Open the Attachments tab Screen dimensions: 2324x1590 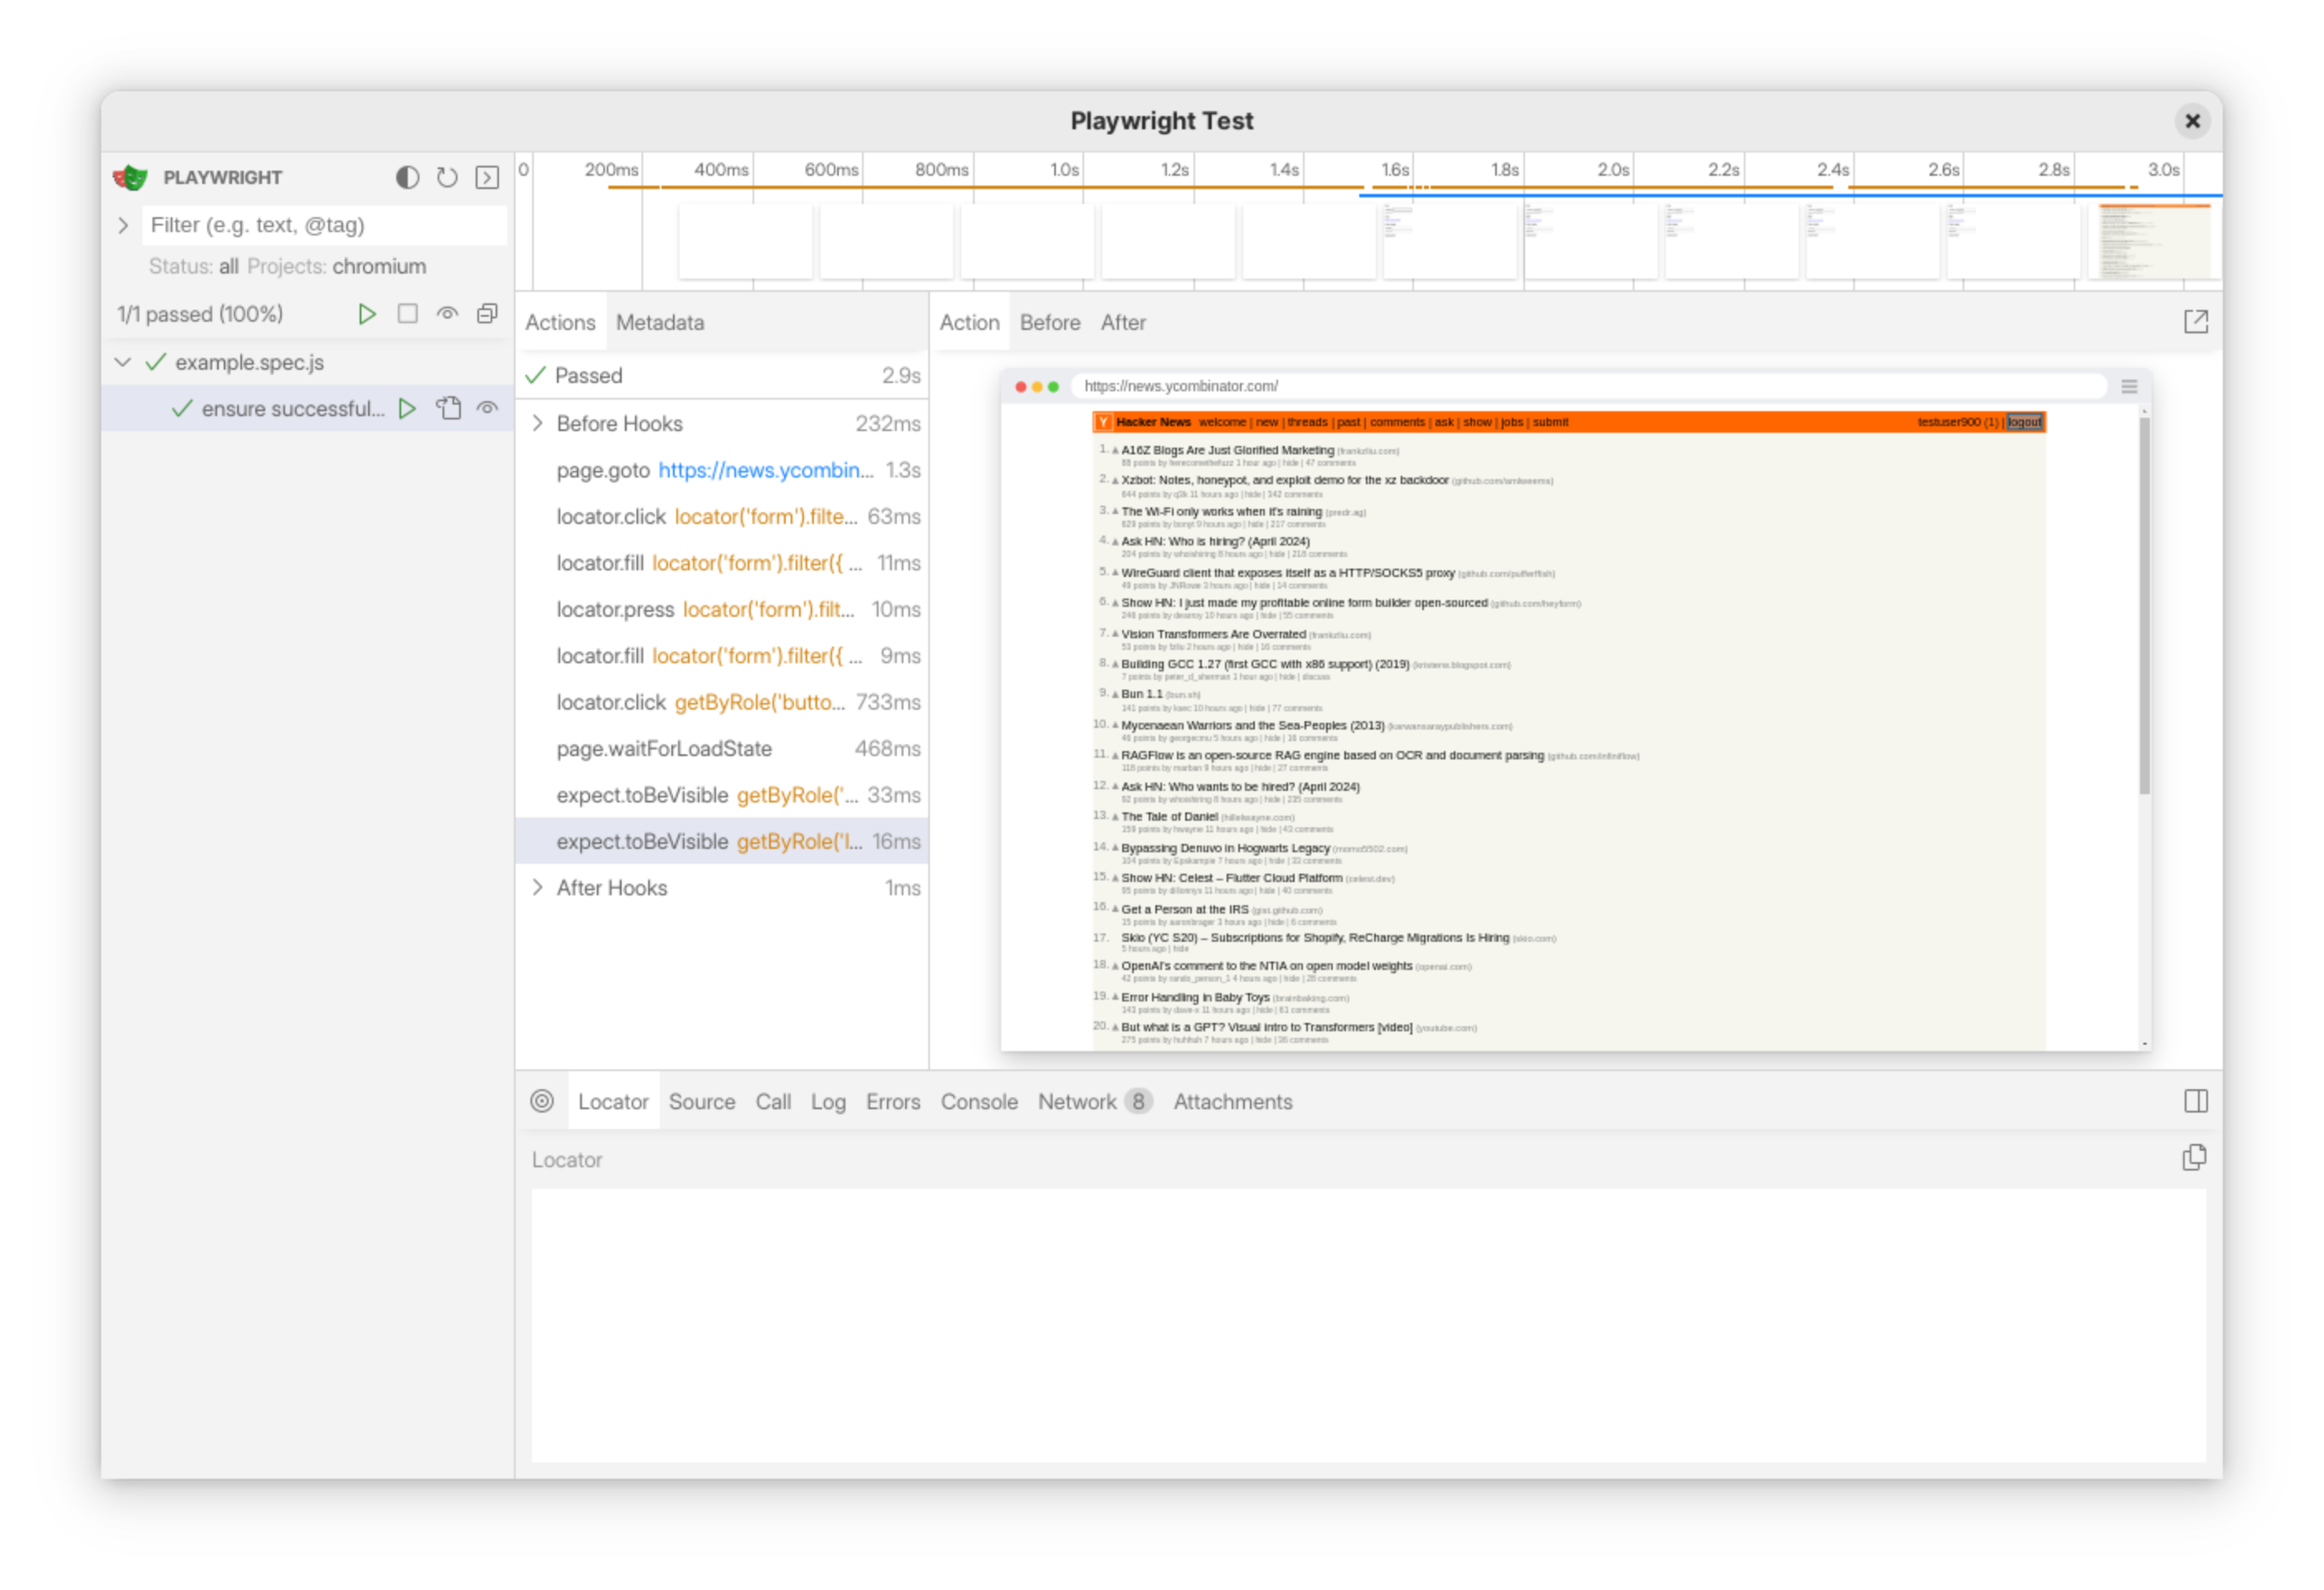1233,1101
